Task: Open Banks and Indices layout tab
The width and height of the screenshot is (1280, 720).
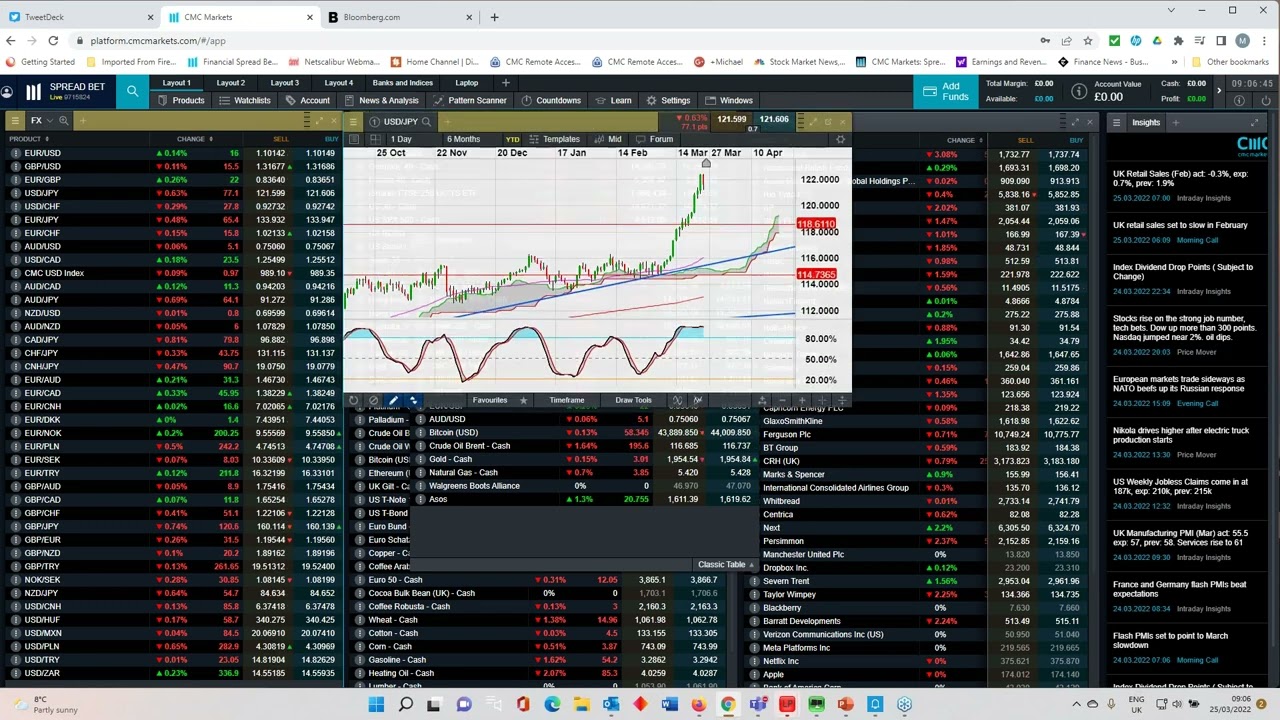Action: click(x=402, y=83)
